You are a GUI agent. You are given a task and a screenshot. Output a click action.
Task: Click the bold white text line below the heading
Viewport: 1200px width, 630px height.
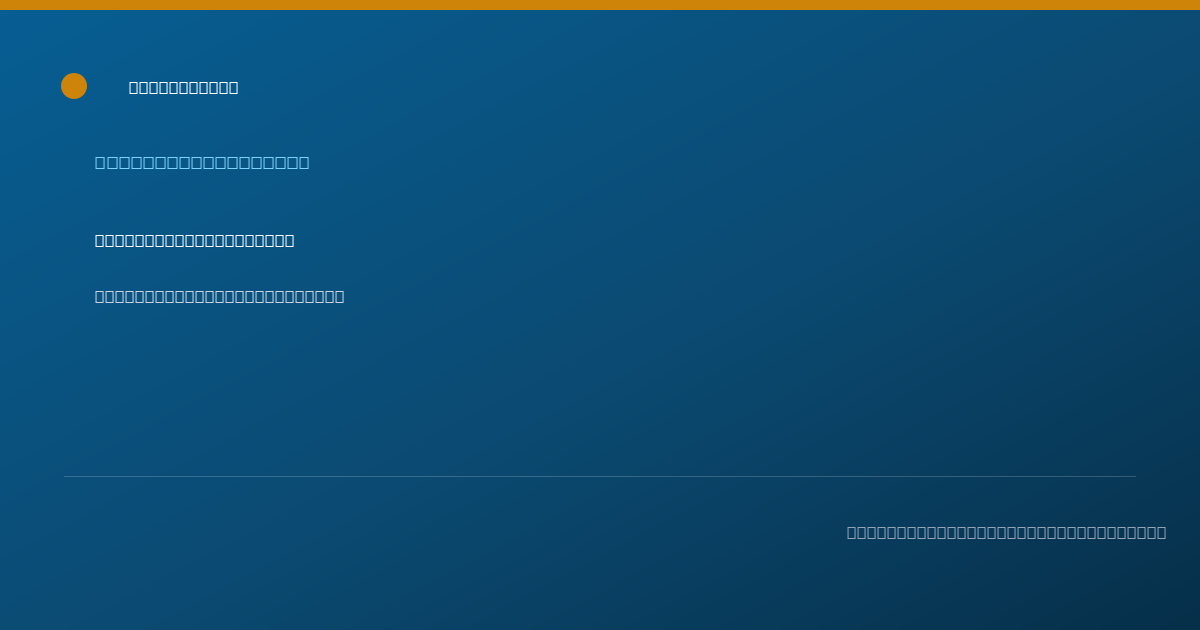[195, 240]
